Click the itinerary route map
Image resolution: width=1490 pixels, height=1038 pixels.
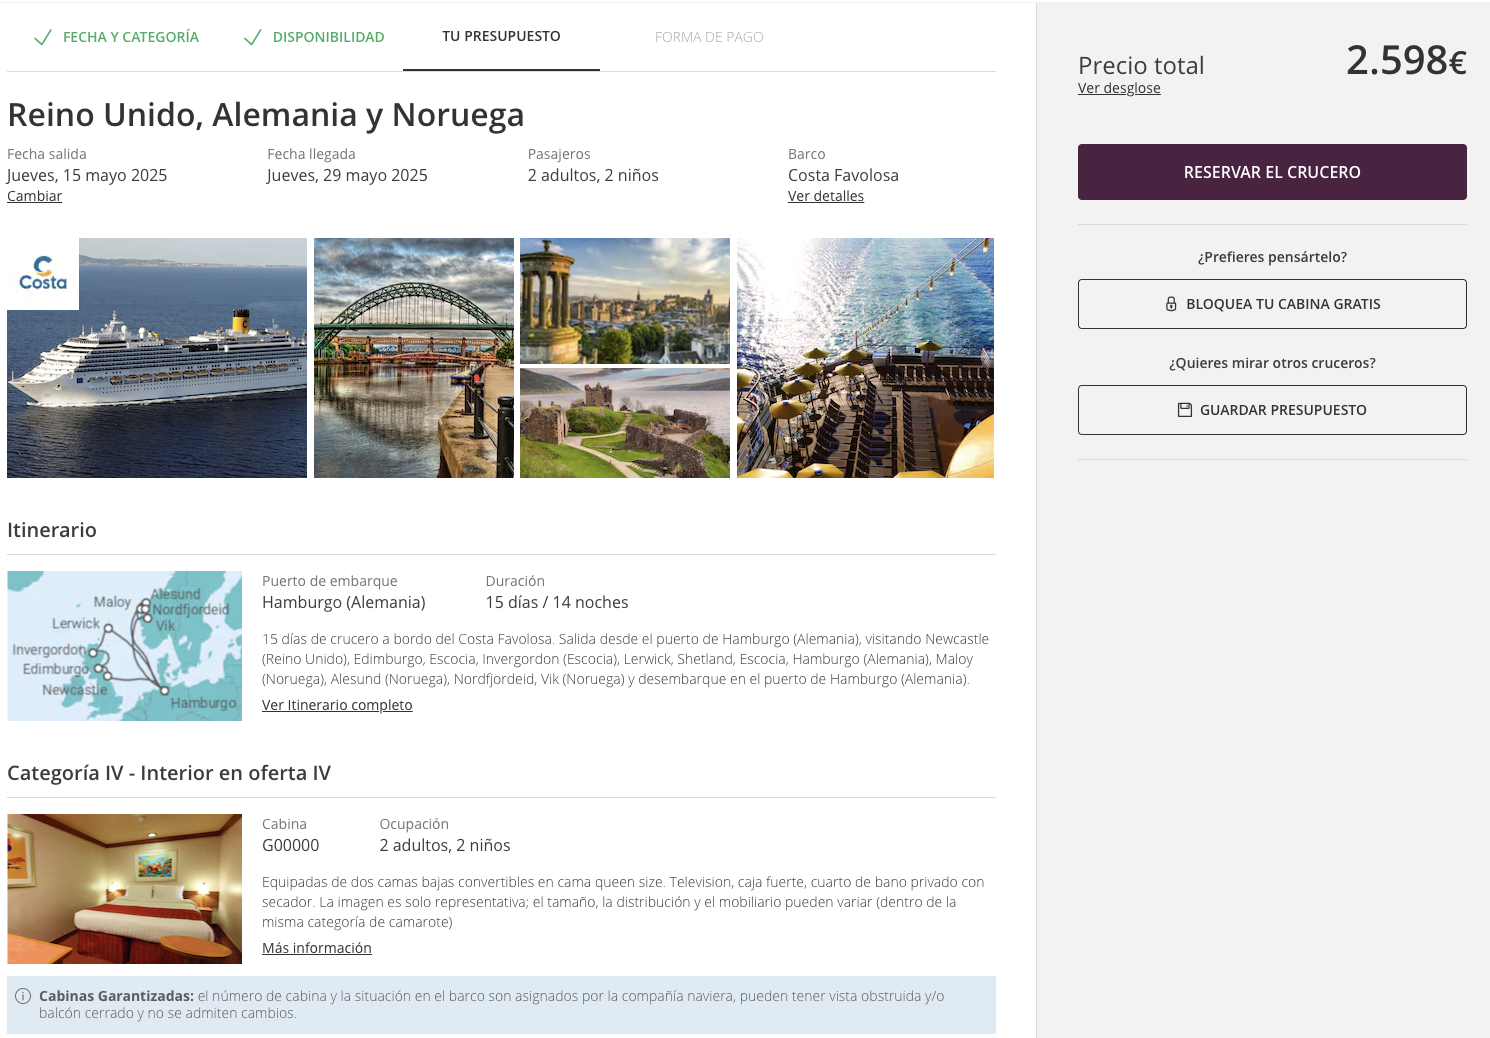point(124,646)
